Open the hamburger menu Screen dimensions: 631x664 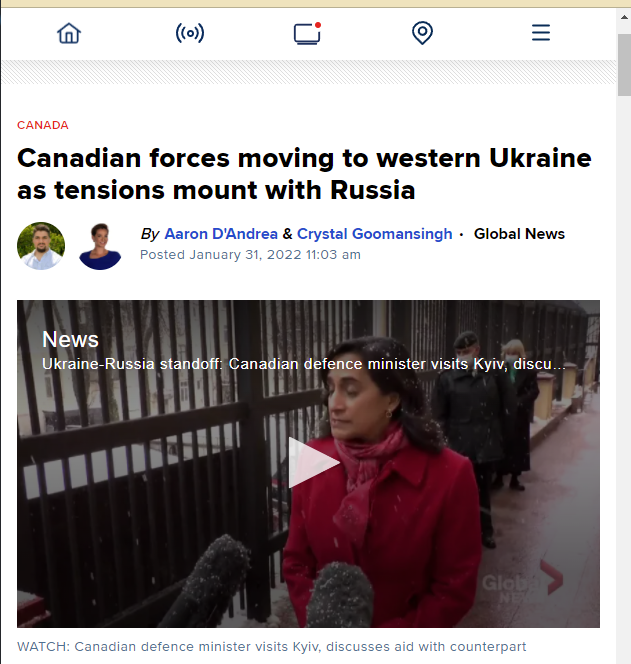541,33
